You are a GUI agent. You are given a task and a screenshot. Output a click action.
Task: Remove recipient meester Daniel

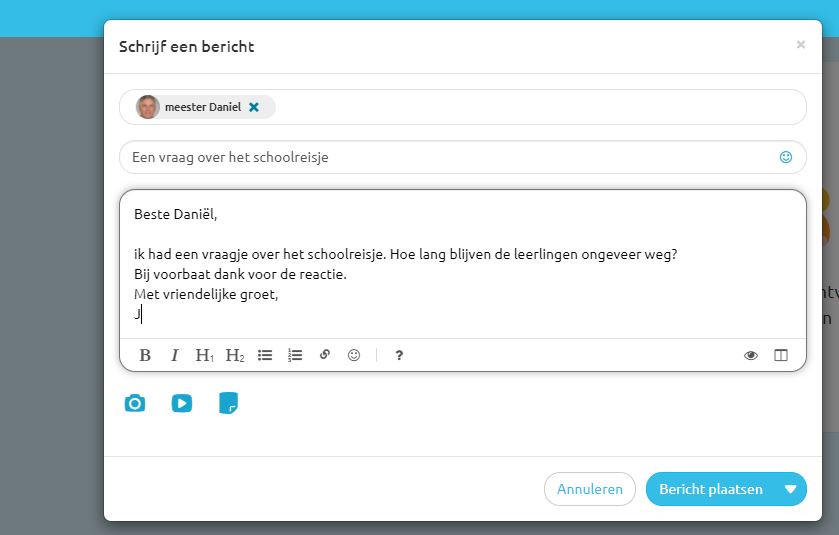pyautogui.click(x=254, y=107)
